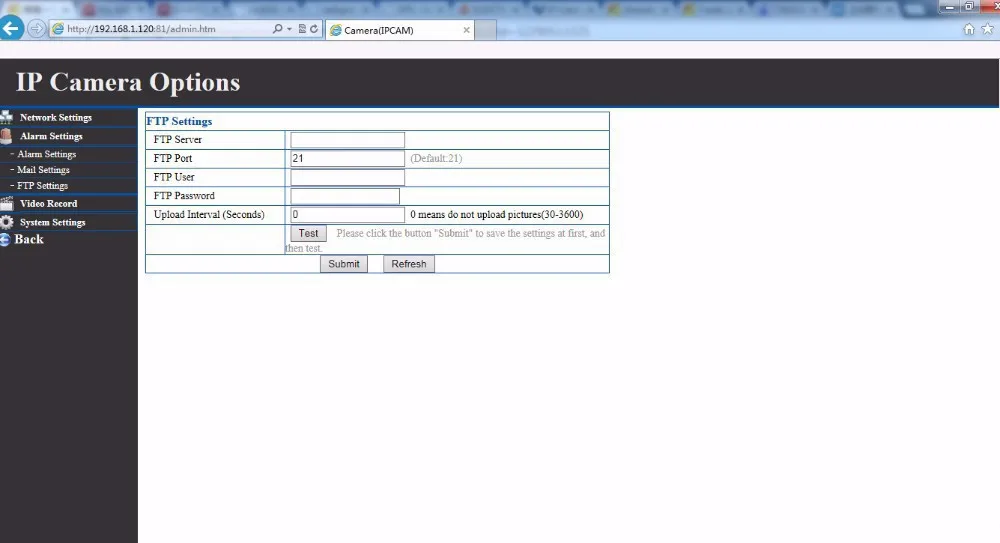The image size is (1000, 543).
Task: Click the FTP Port input field
Action: tap(348, 158)
